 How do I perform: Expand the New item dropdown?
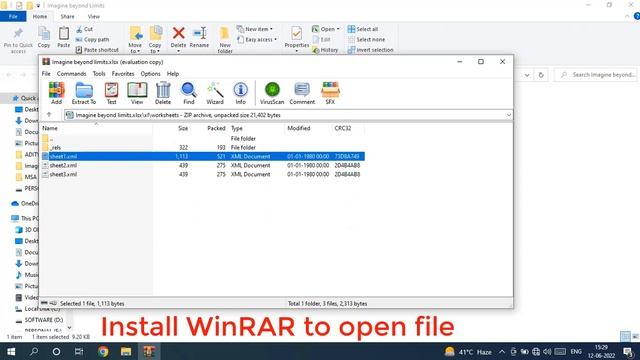tap(255, 29)
